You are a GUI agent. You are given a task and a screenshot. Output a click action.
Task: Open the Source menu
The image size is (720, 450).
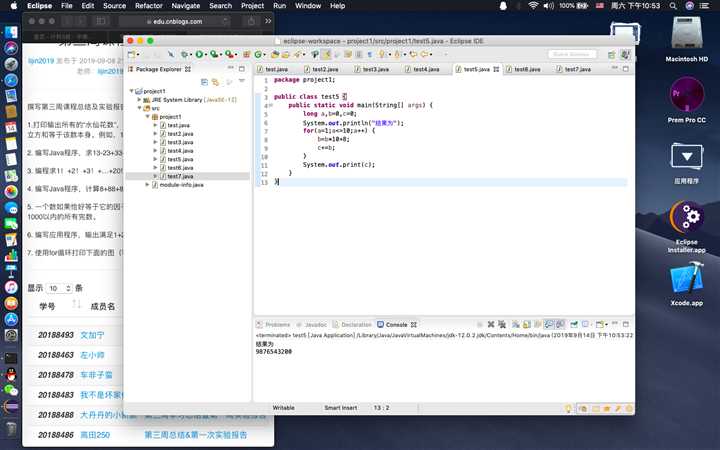tap(114, 6)
